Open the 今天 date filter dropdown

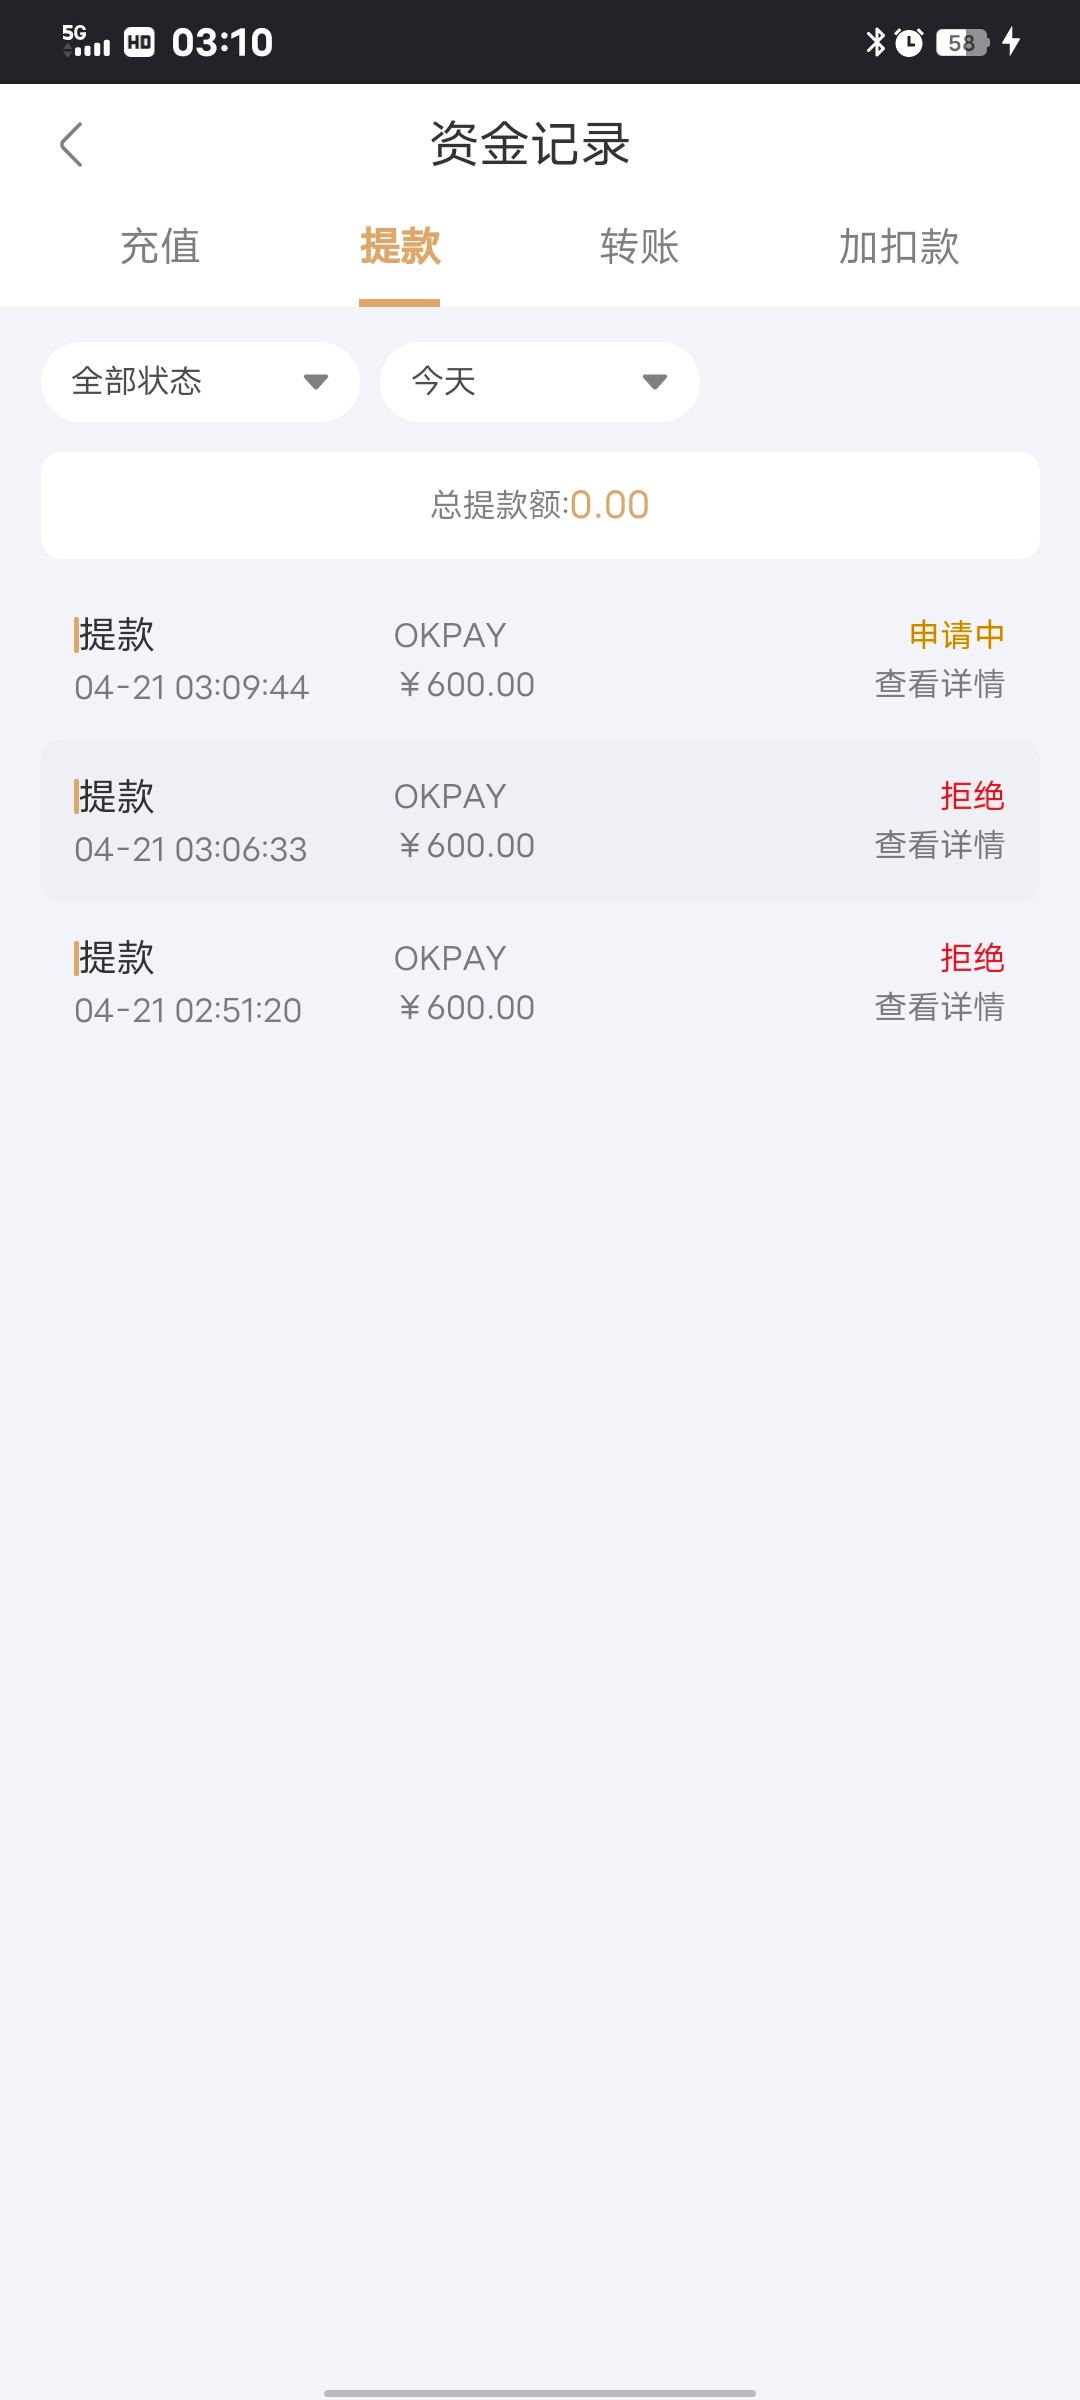pos(539,382)
